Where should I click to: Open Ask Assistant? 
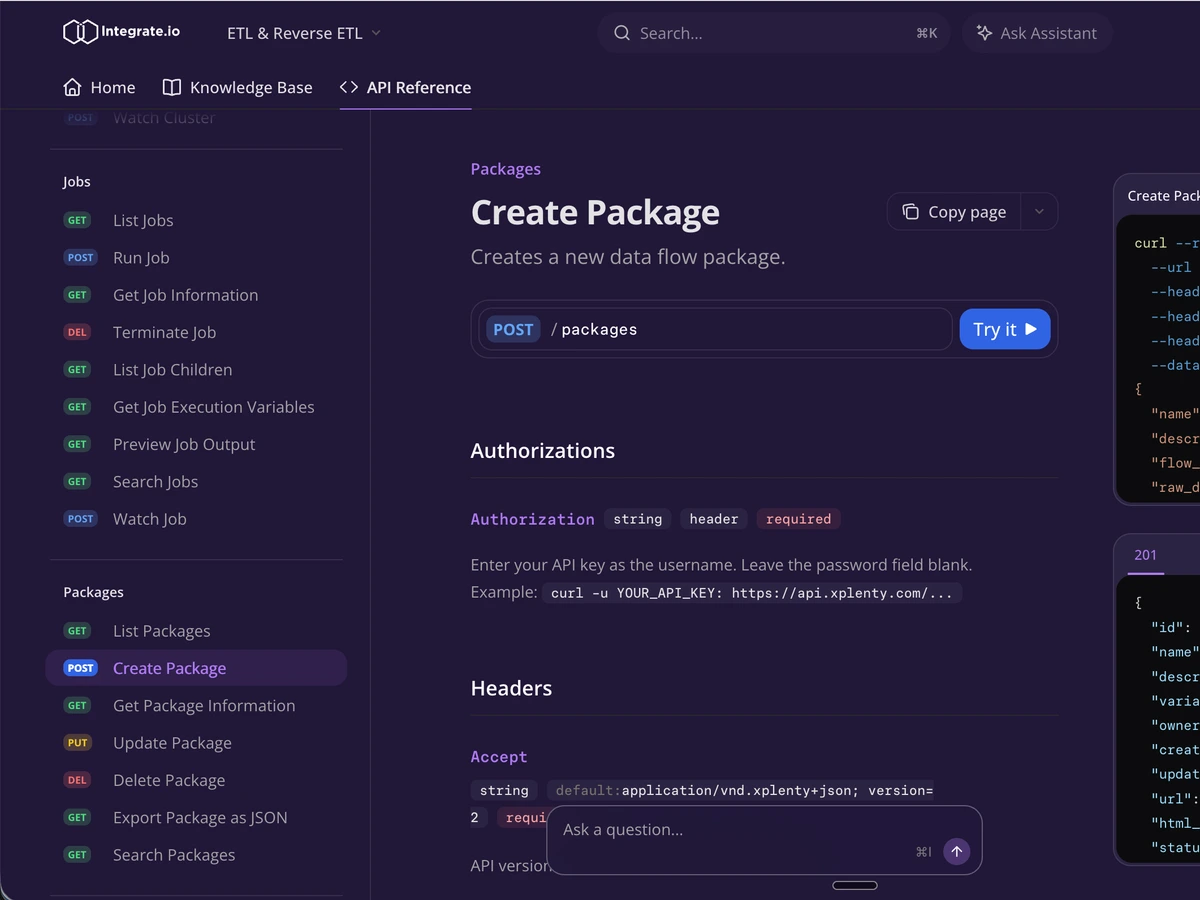(x=1037, y=33)
